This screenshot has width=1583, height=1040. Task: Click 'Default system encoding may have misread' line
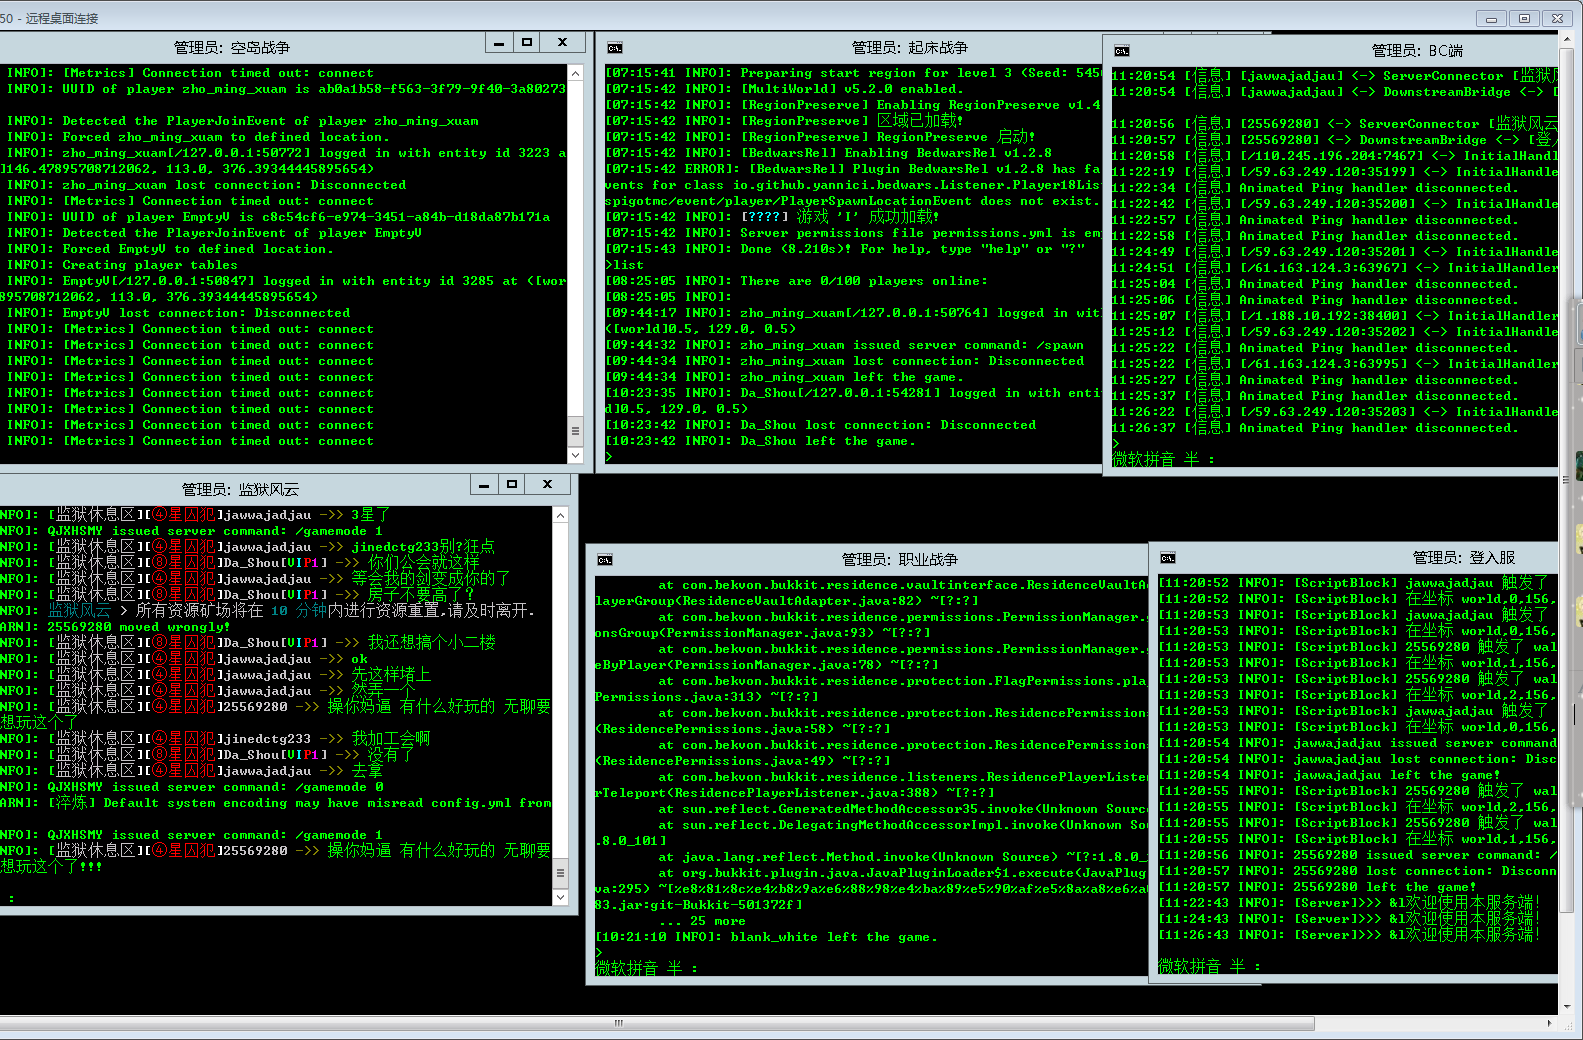coord(275,803)
